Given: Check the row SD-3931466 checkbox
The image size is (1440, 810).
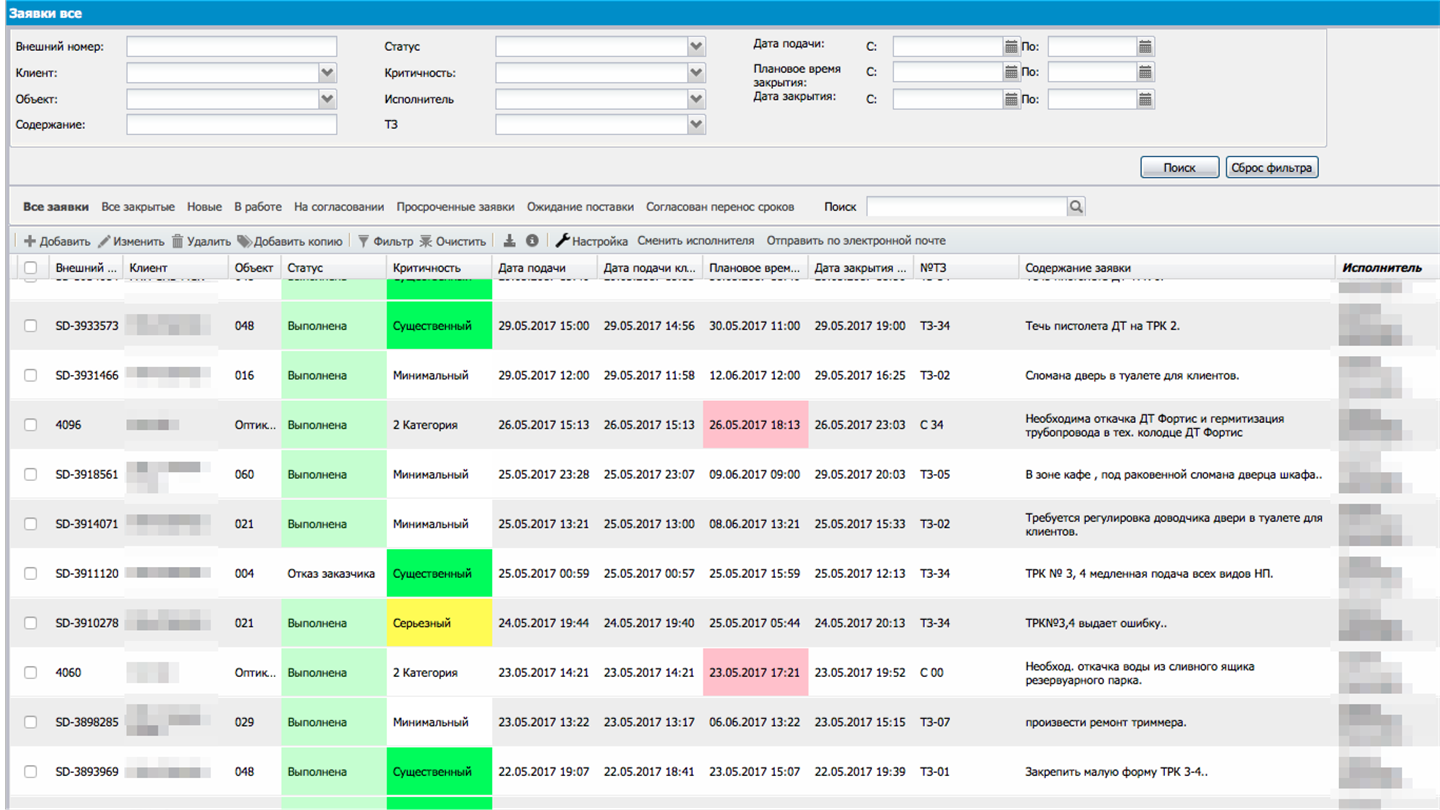Looking at the screenshot, I should pos(30,376).
